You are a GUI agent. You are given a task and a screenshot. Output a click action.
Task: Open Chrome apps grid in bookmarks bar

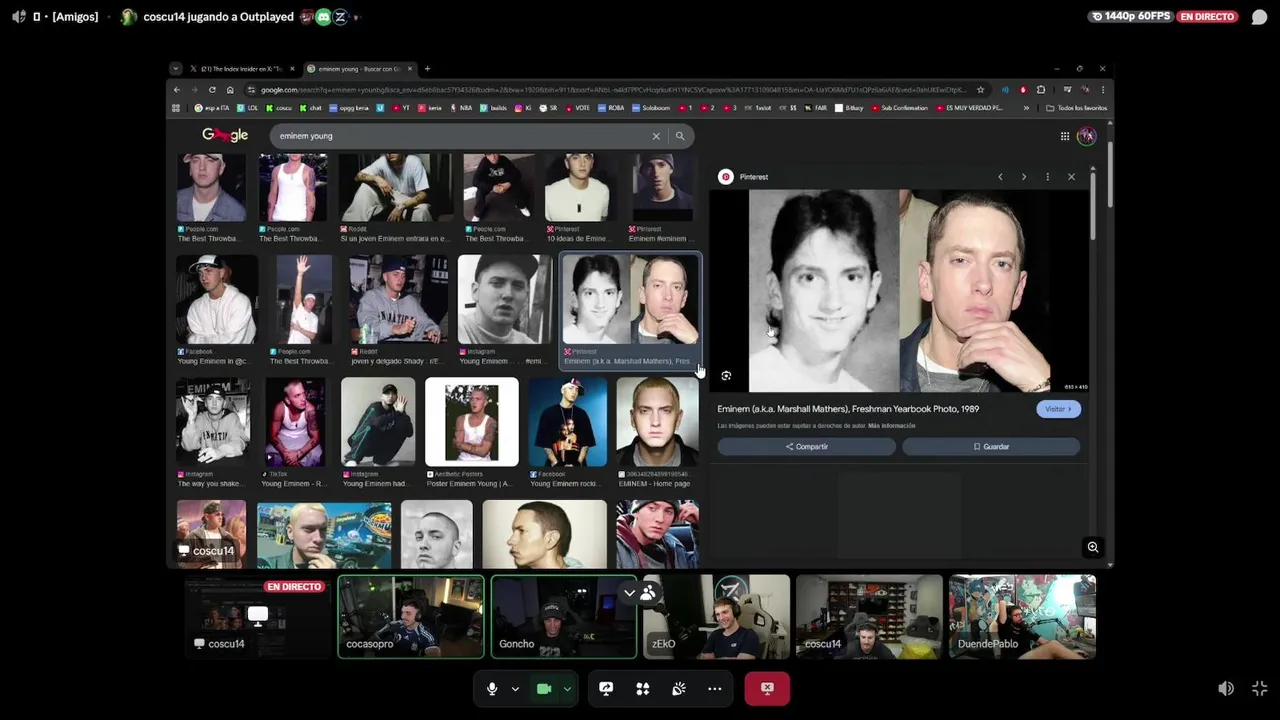pyautogui.click(x=176, y=108)
